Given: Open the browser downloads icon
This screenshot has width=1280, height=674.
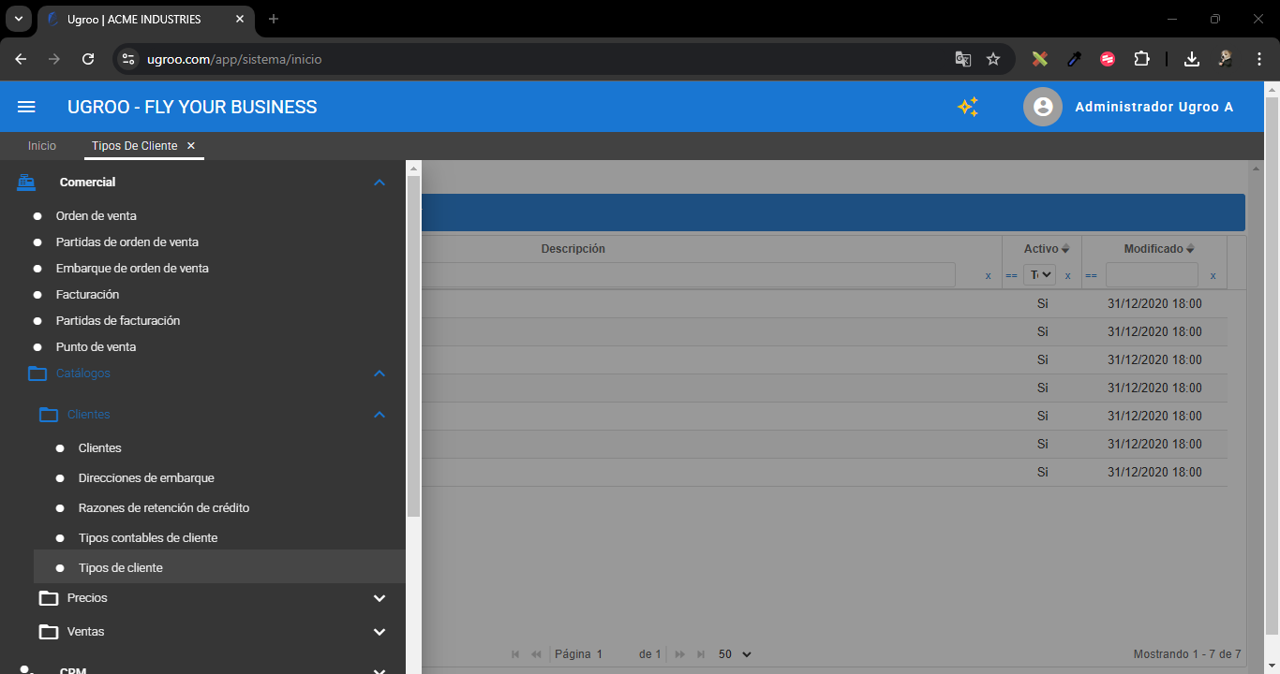Looking at the screenshot, I should click(x=1191, y=59).
